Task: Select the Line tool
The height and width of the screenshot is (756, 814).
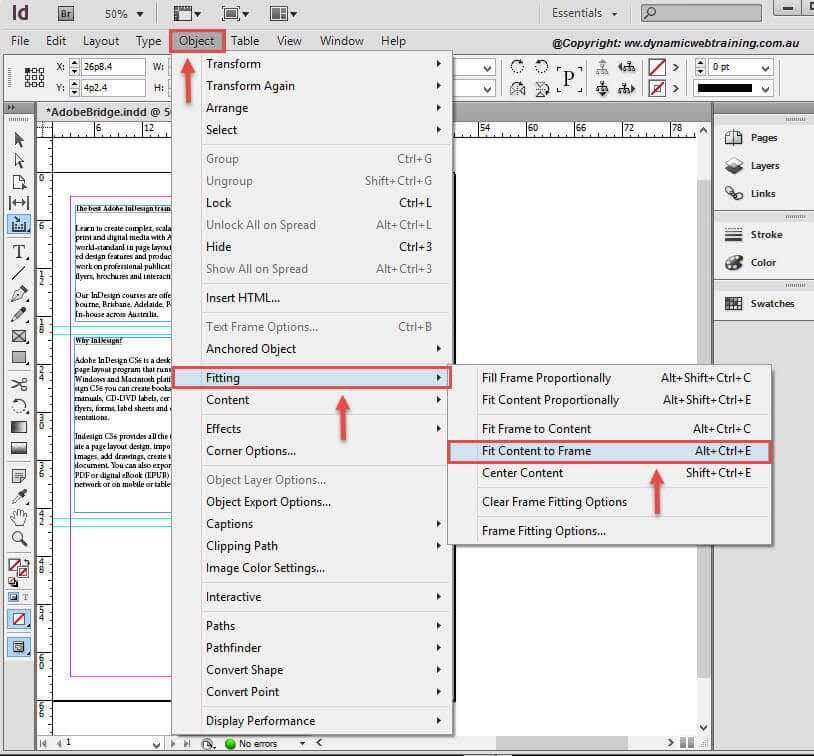Action: point(19,273)
